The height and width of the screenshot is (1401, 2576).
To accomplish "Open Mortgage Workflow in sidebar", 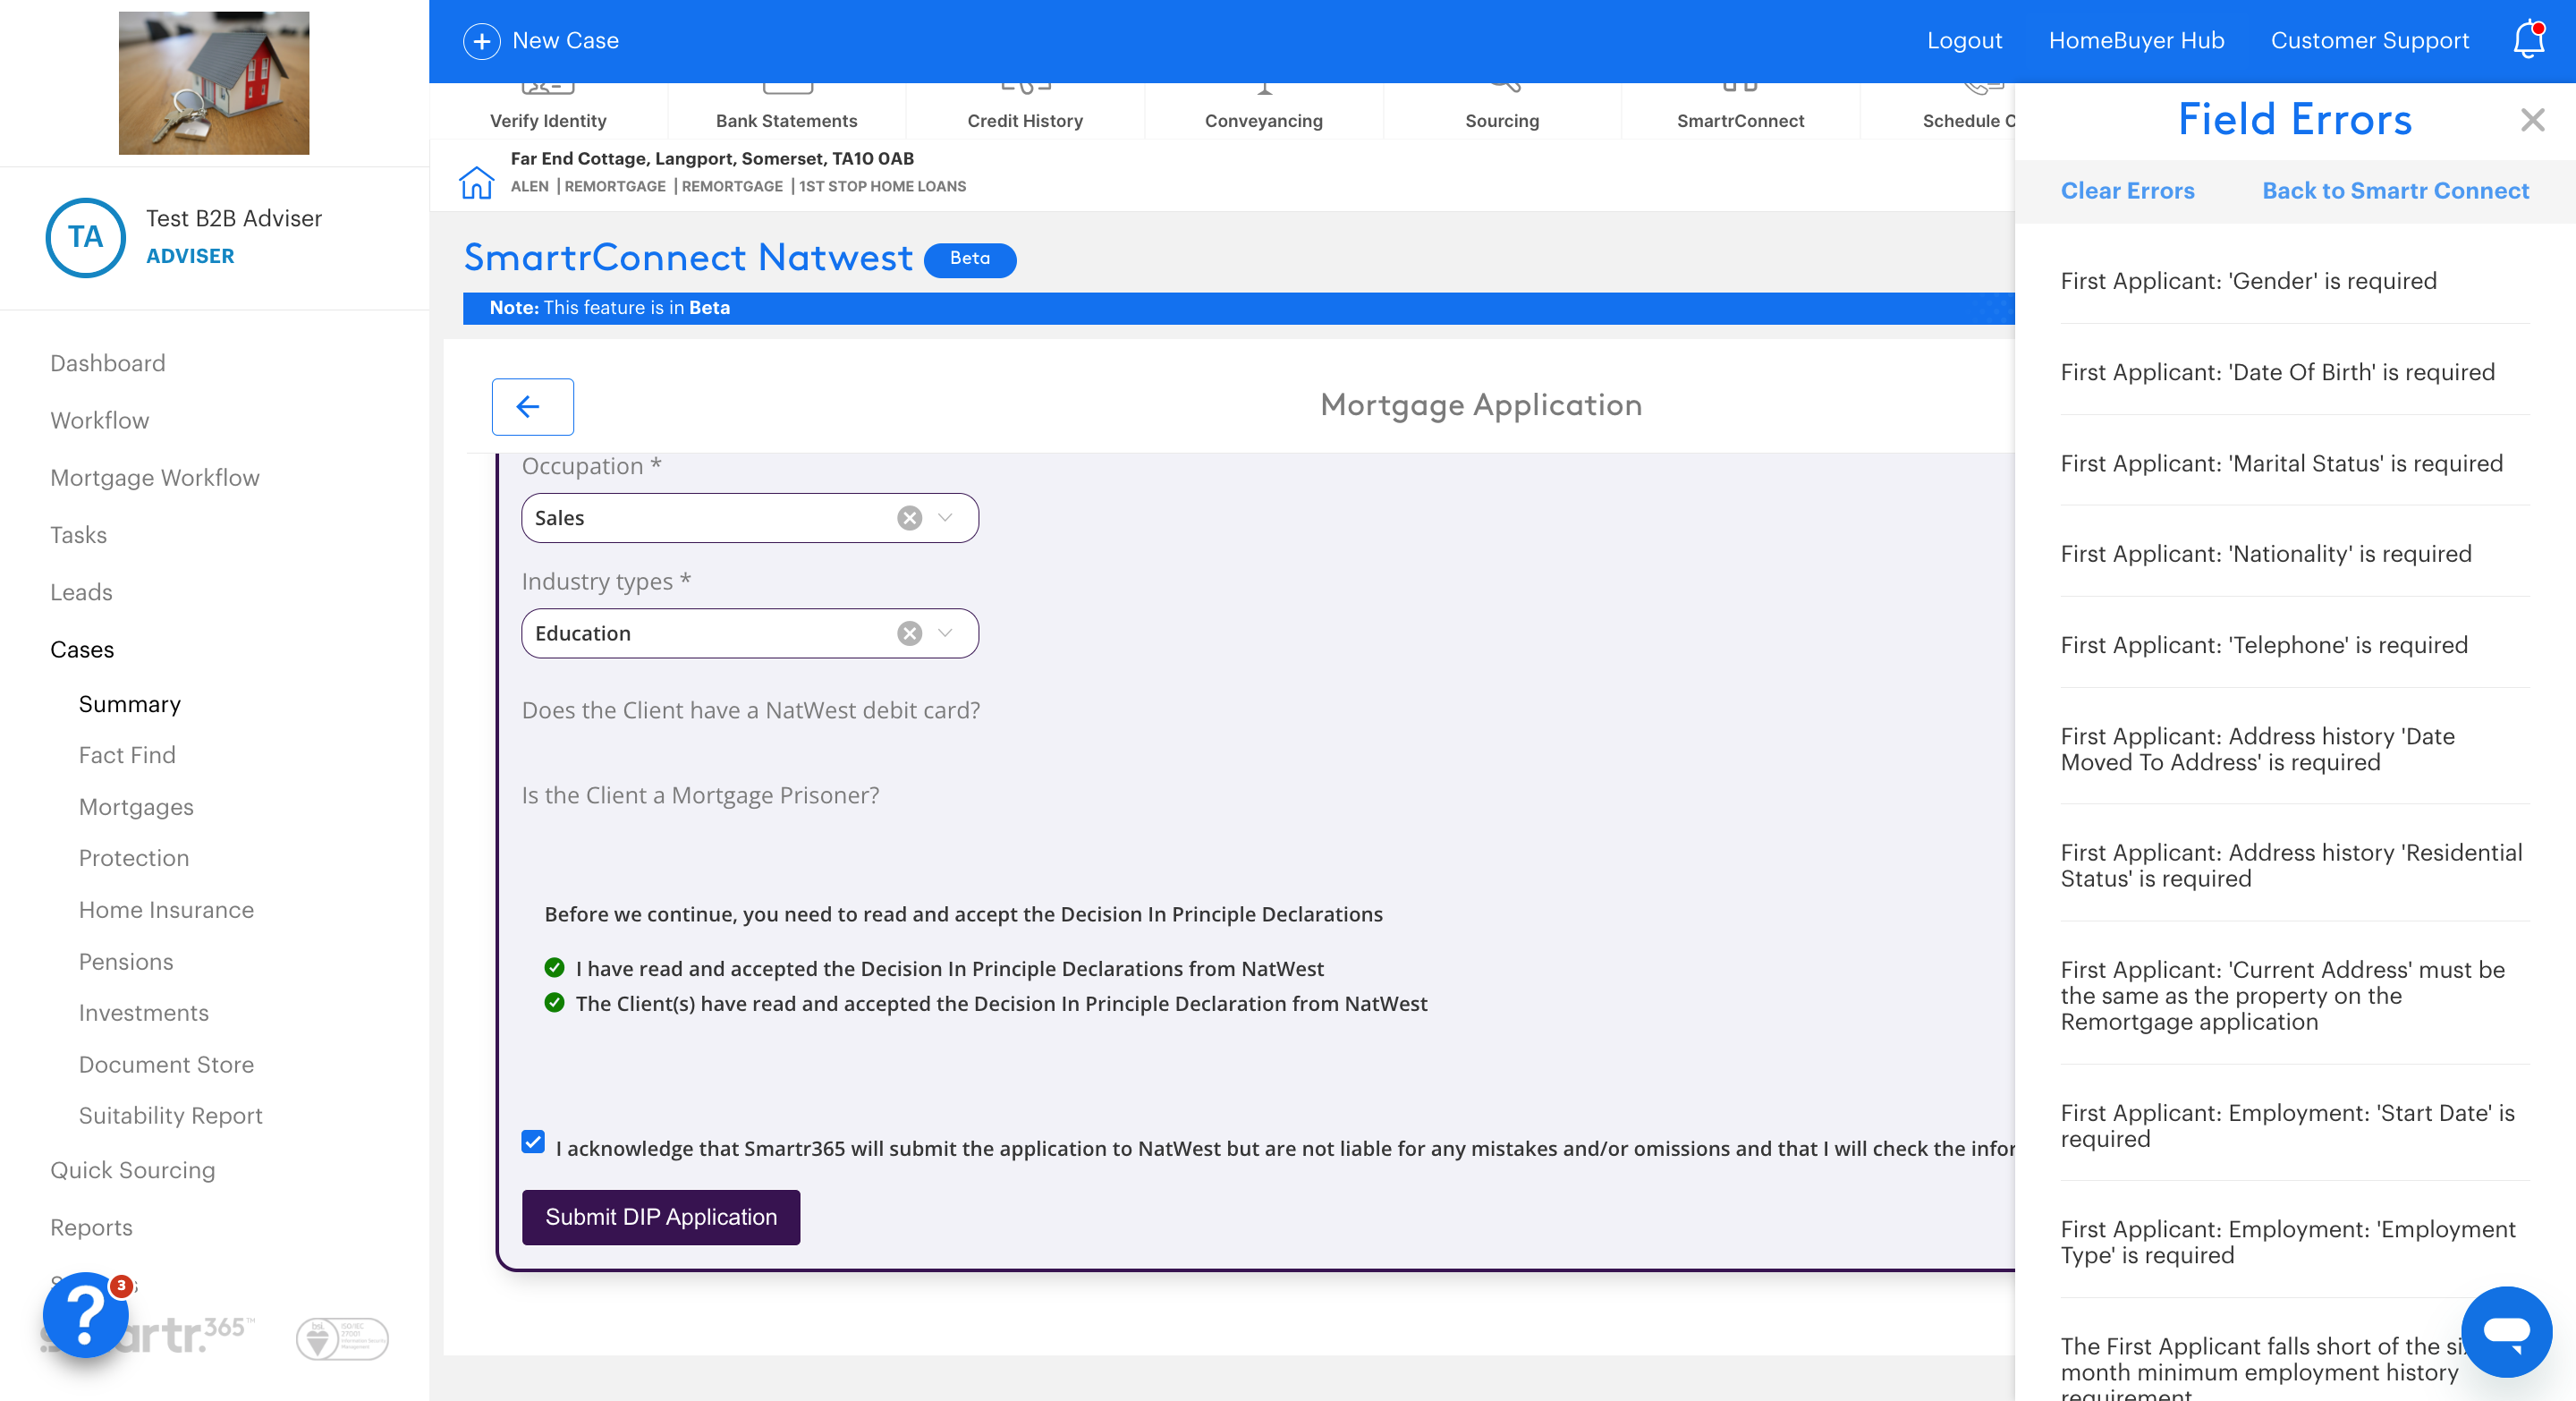I will pyautogui.click(x=155, y=477).
